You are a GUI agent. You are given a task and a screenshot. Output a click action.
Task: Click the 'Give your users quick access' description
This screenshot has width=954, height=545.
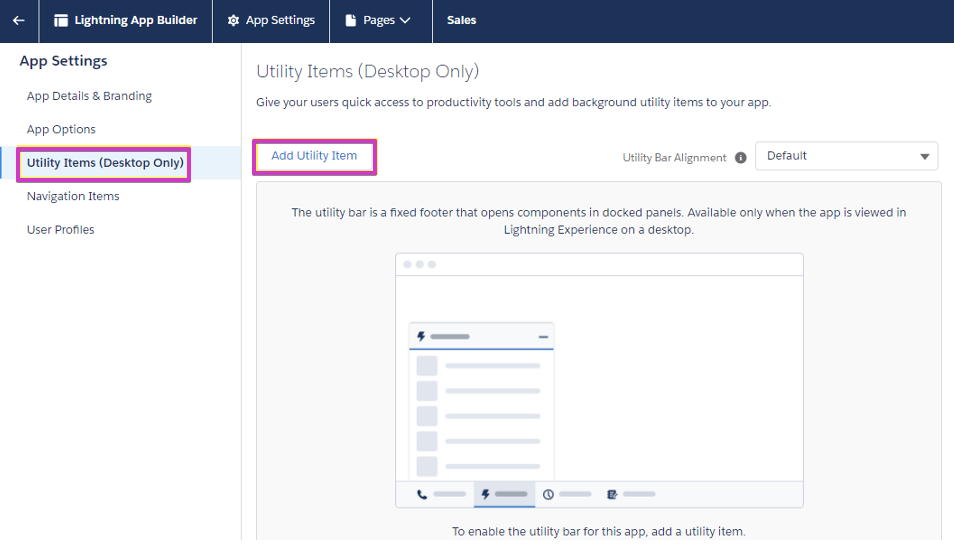[514, 102]
